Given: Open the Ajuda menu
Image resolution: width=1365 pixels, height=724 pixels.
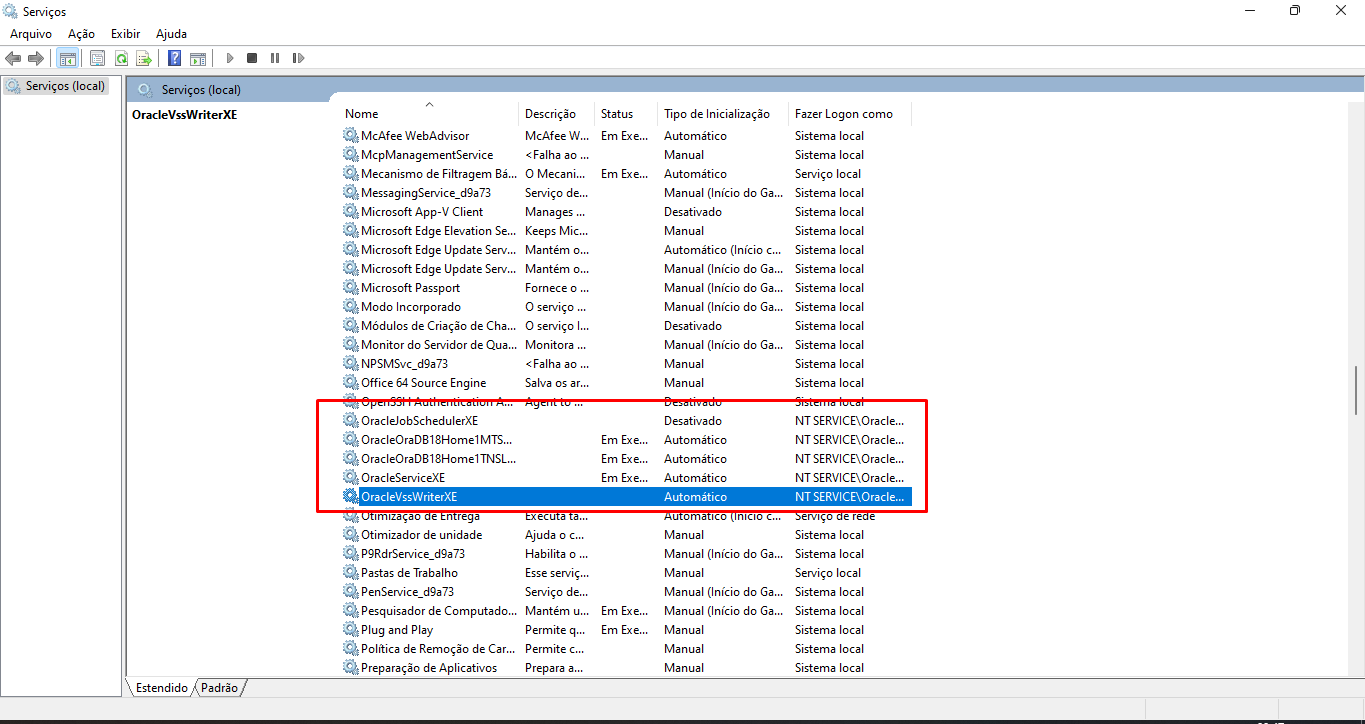Looking at the screenshot, I should click(x=171, y=34).
